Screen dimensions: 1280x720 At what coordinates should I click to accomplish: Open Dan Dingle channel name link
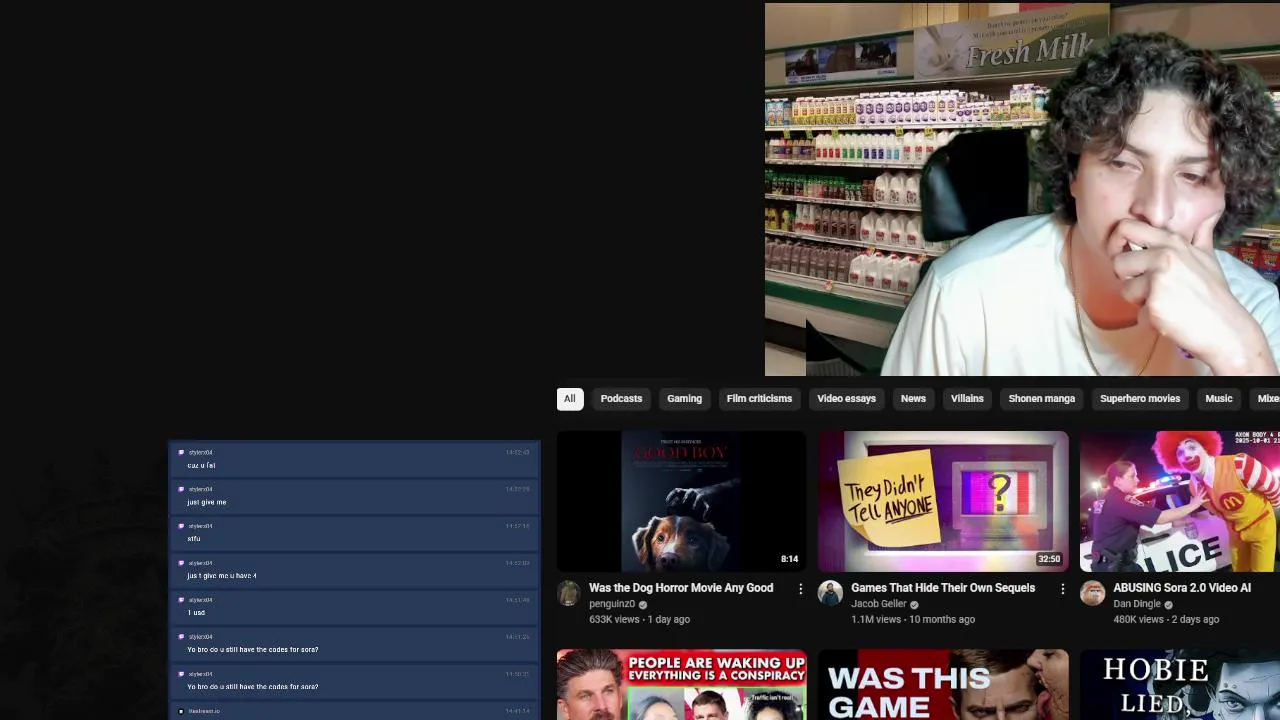point(1137,604)
